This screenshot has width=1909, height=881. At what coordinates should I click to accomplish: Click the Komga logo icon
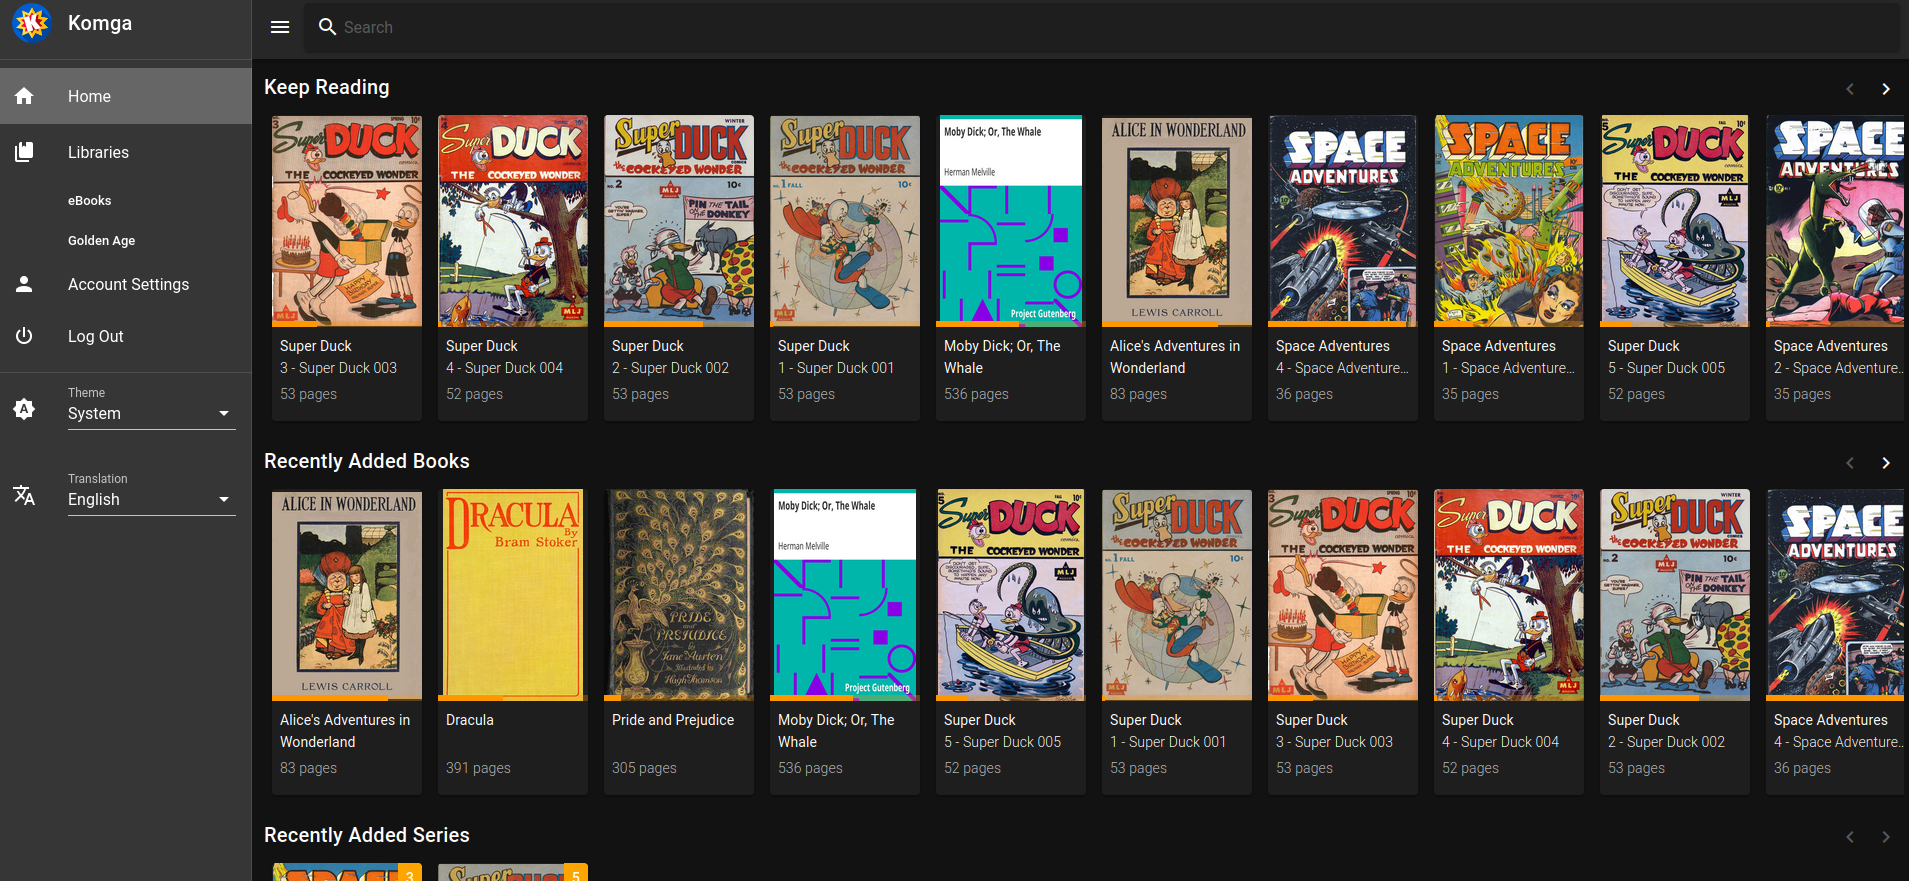31,23
